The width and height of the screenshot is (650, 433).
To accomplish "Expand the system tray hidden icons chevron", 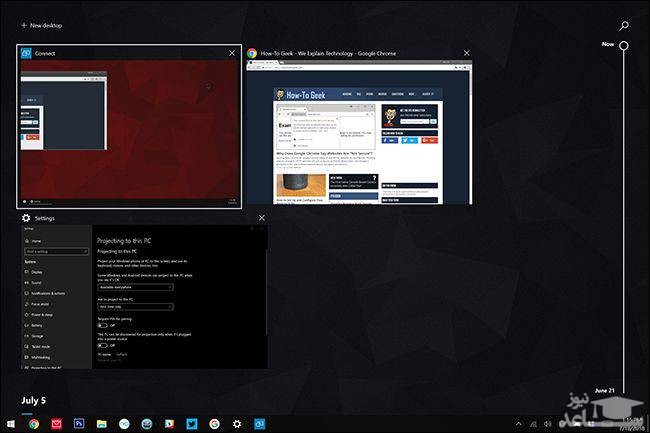I will pos(517,423).
